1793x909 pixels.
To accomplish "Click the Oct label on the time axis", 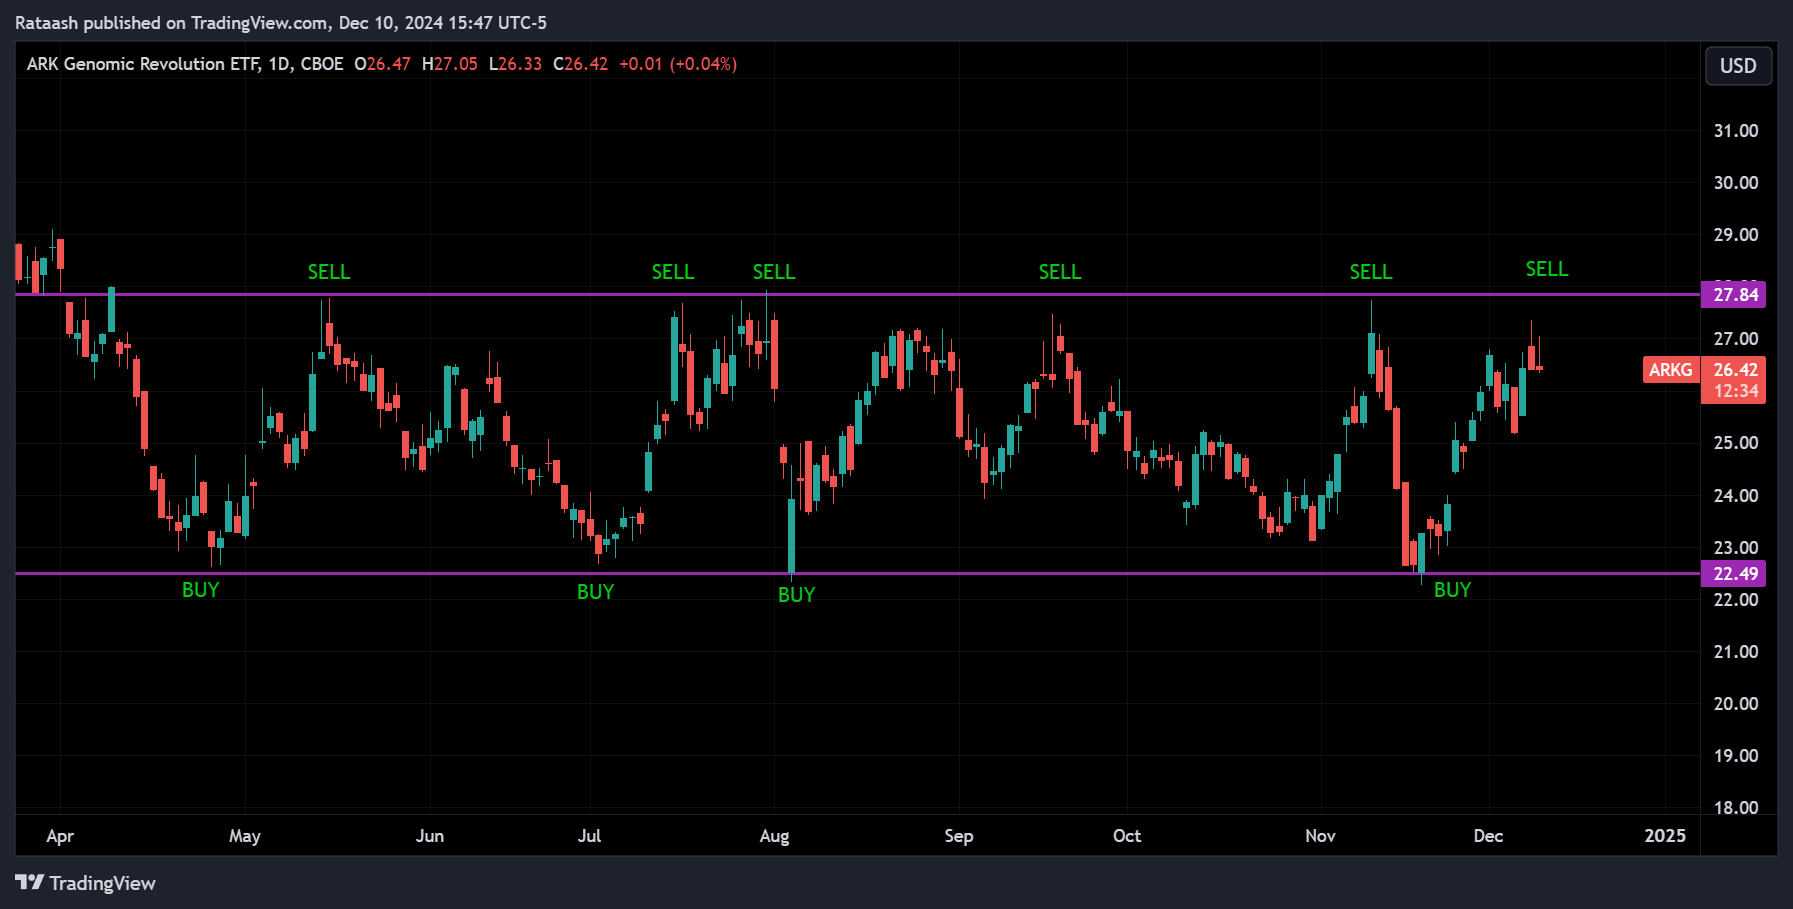I will click(1127, 836).
